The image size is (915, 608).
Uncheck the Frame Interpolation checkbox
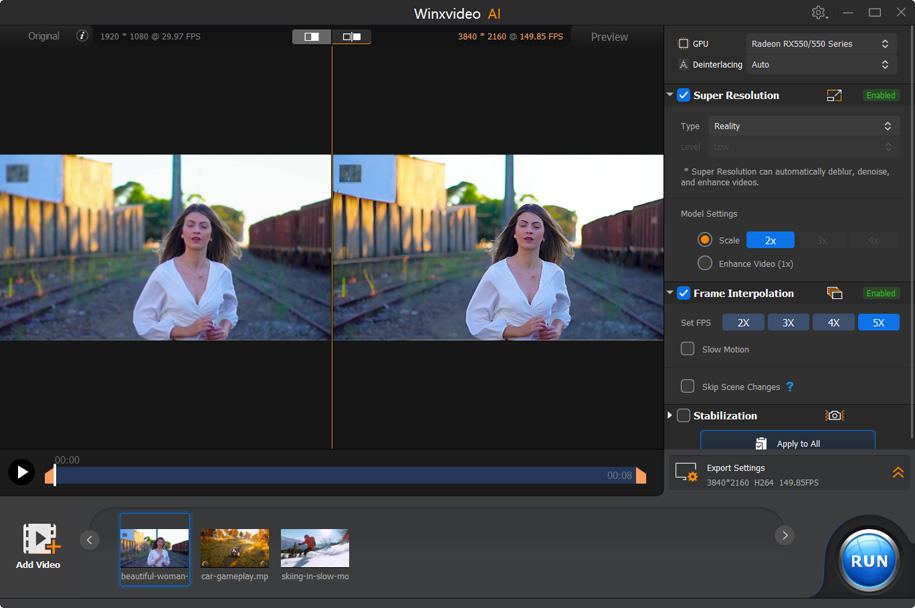pyautogui.click(x=682, y=293)
